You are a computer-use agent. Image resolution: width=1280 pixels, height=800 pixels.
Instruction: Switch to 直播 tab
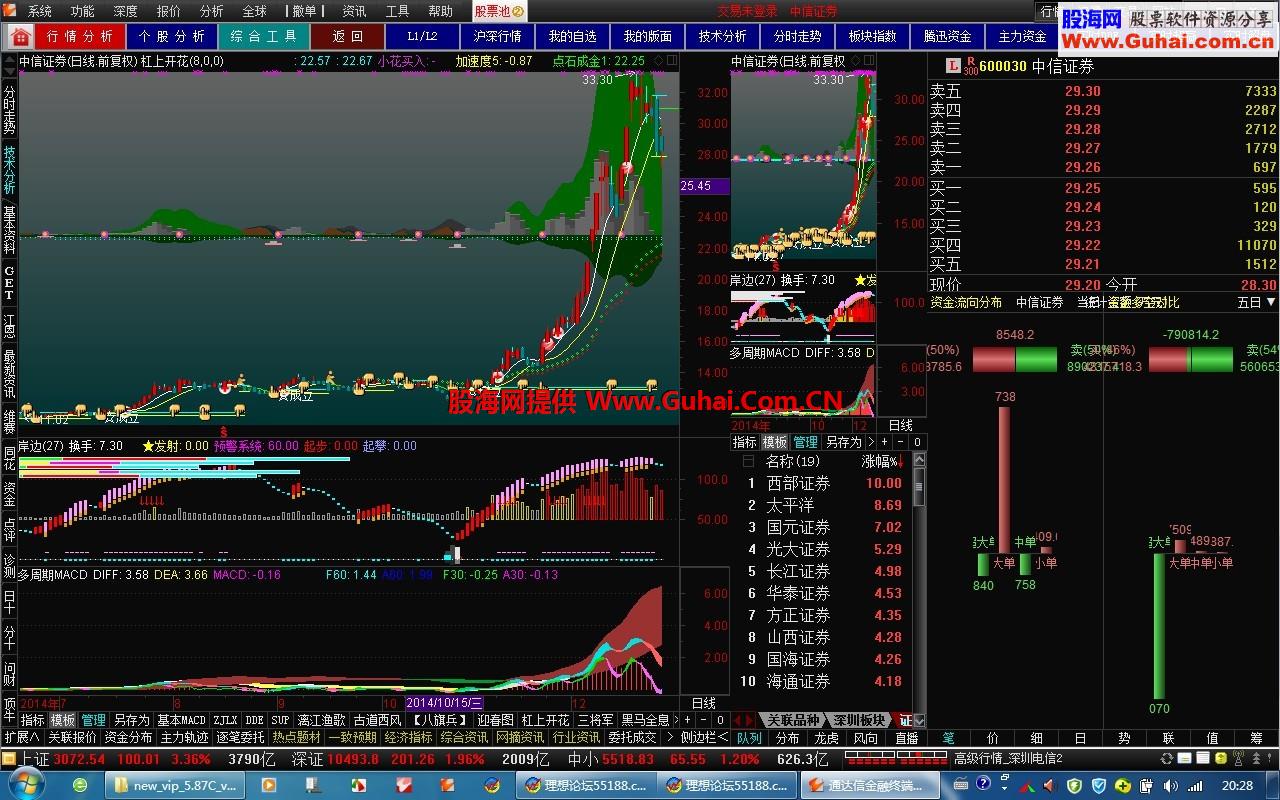[906, 738]
